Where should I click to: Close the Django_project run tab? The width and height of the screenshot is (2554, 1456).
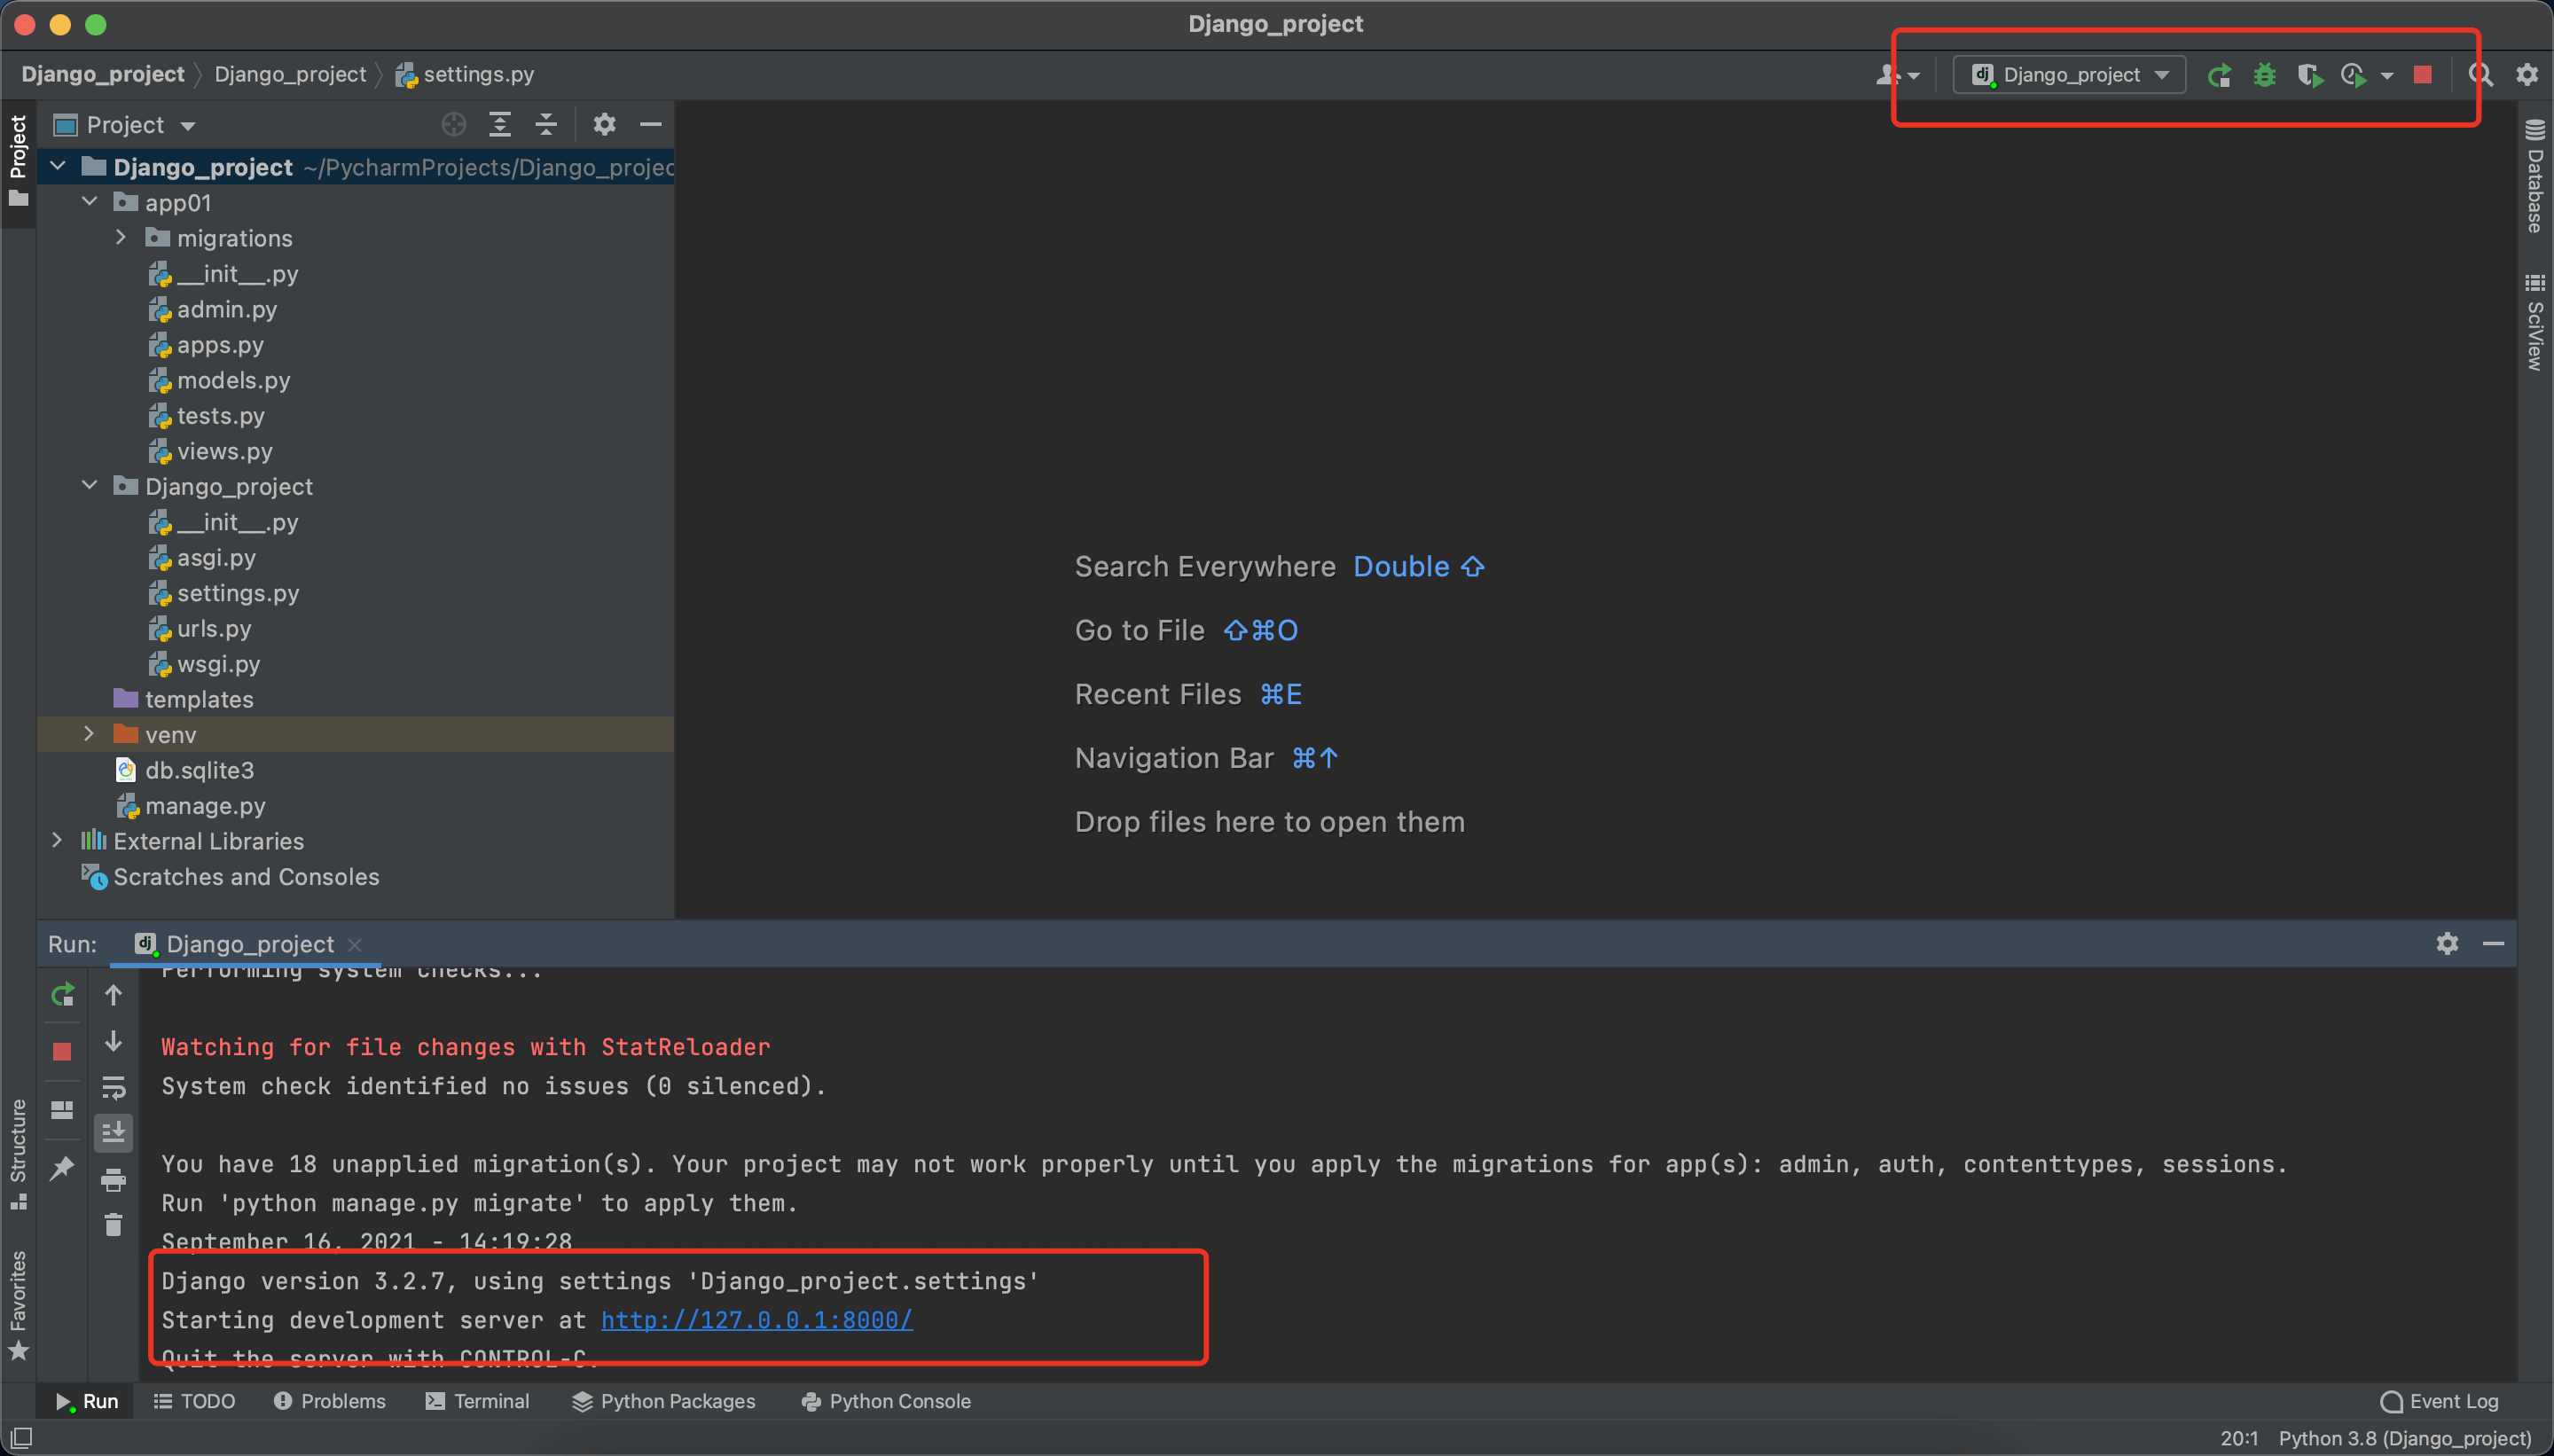point(355,944)
